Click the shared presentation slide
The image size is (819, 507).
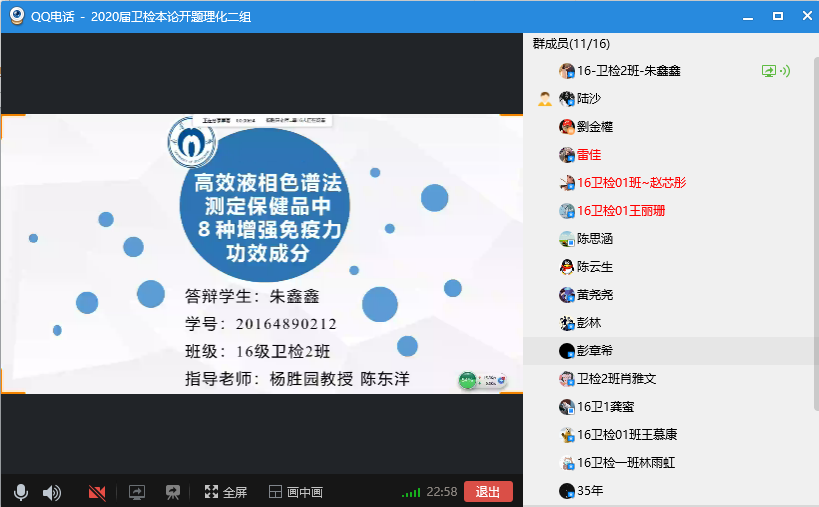click(261, 254)
